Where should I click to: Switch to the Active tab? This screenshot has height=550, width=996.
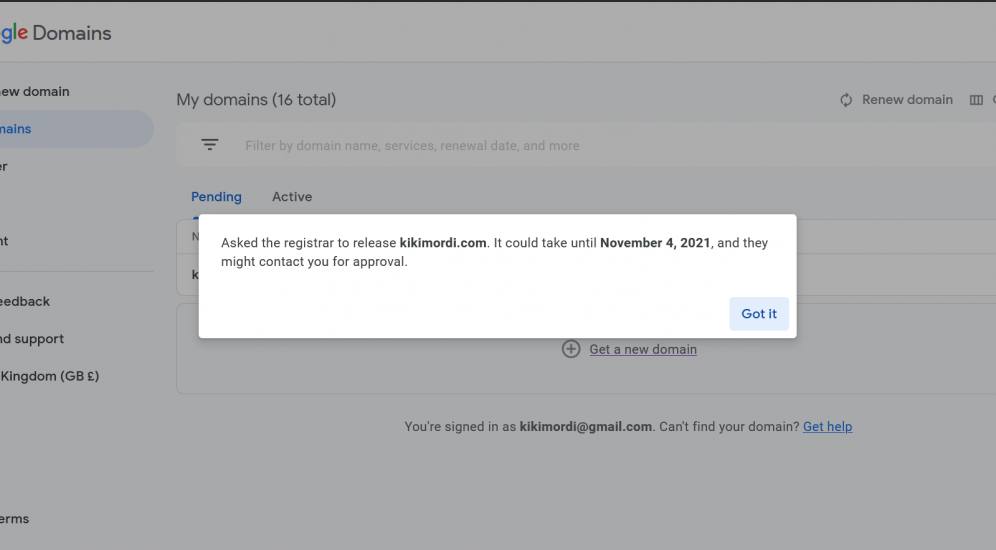[x=292, y=197]
